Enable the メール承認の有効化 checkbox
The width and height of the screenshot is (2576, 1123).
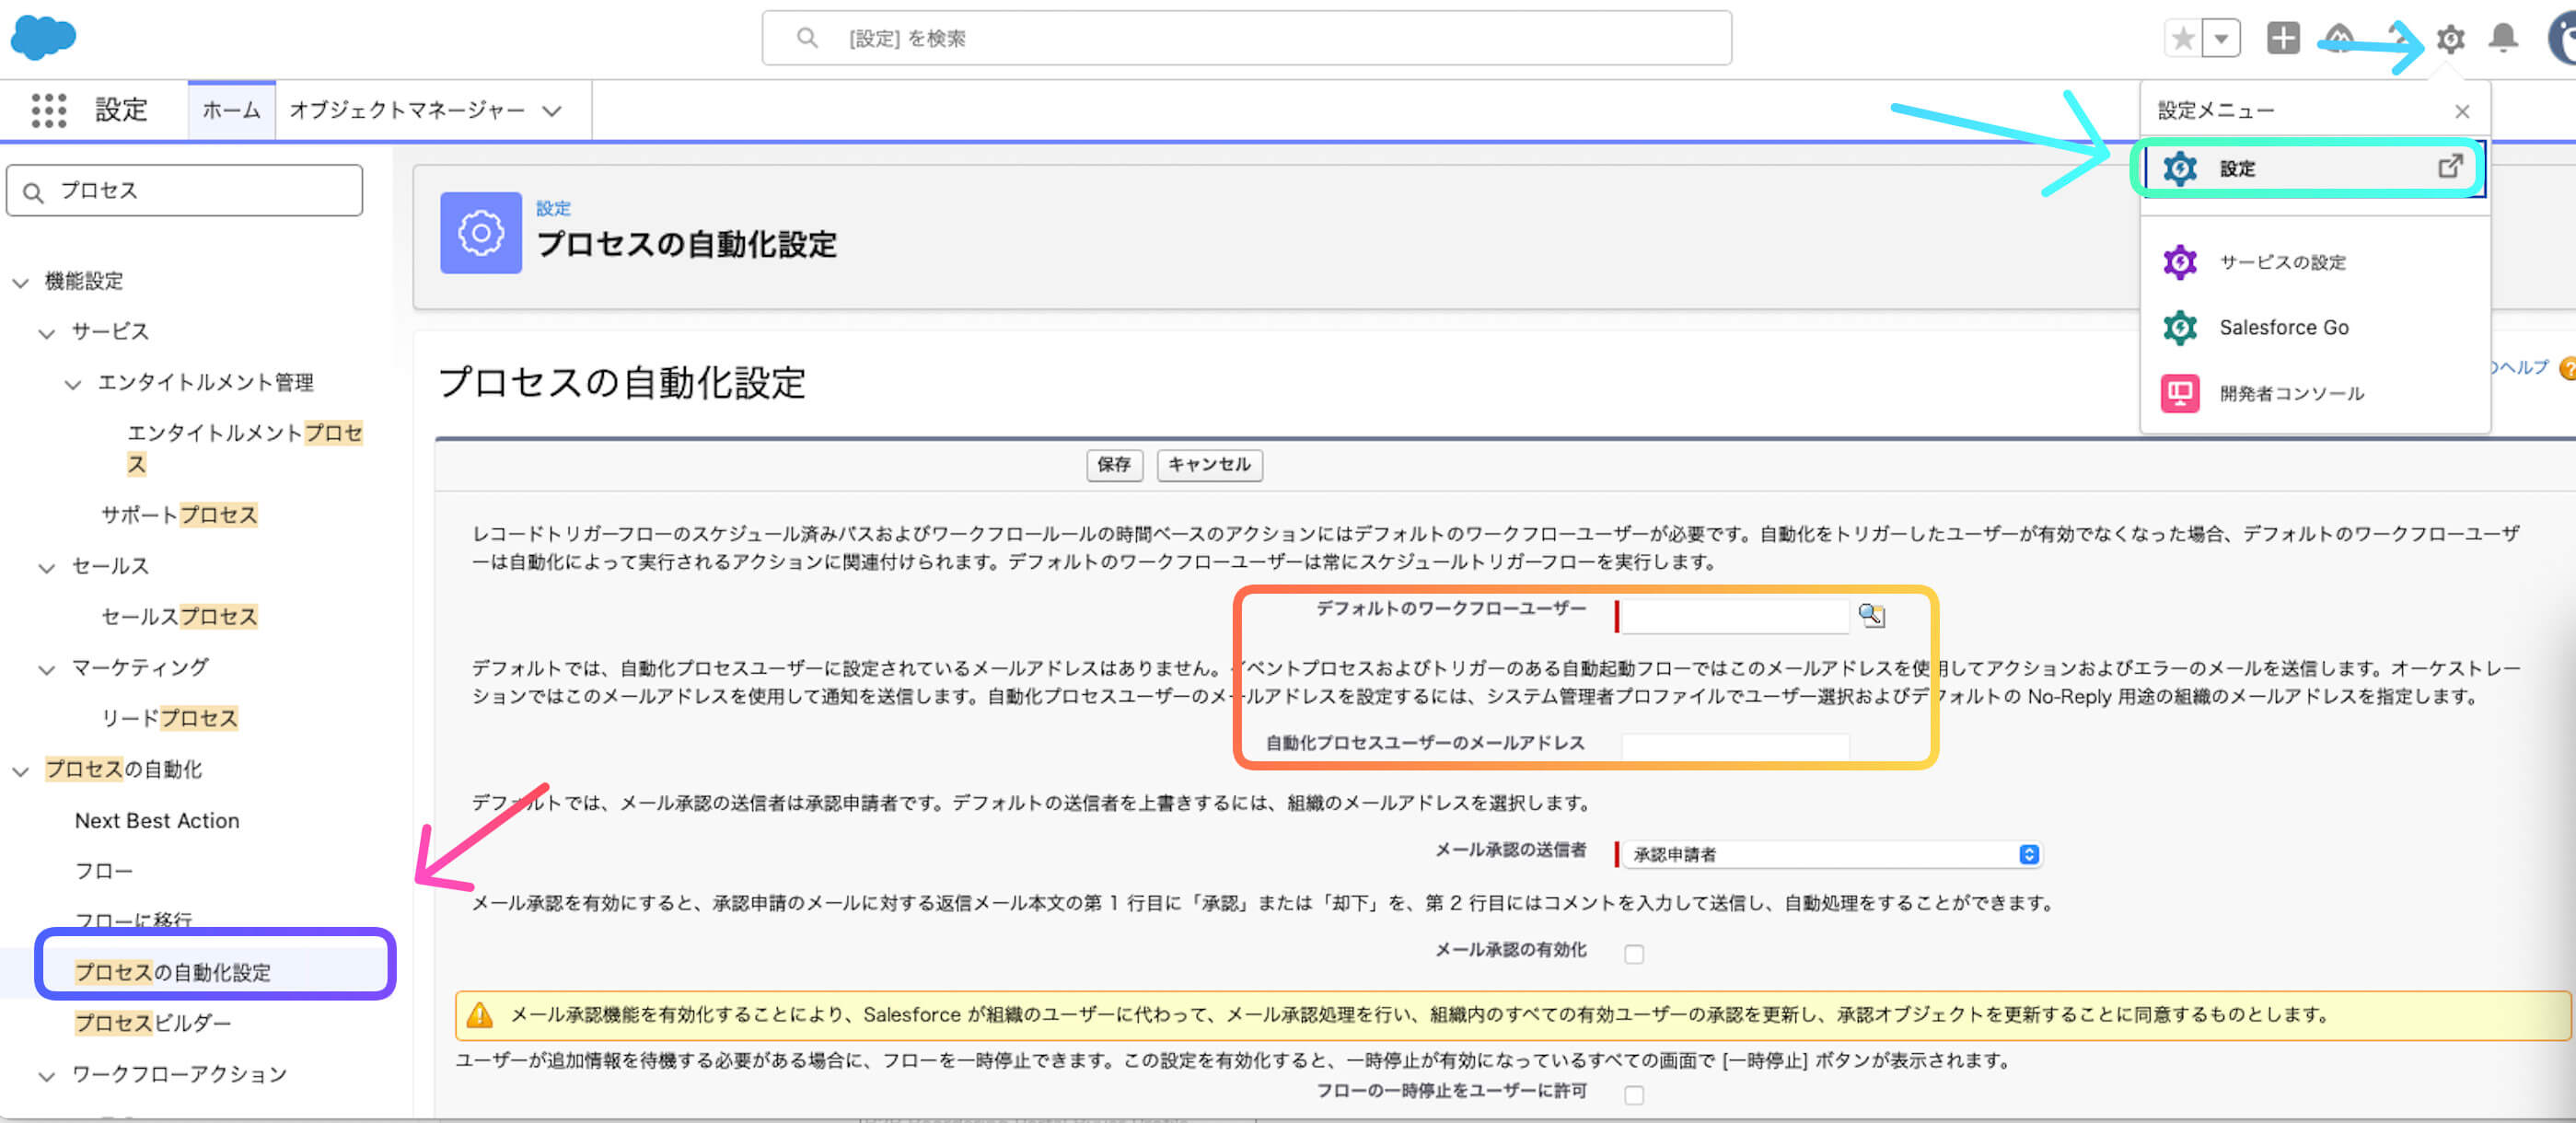[1634, 954]
